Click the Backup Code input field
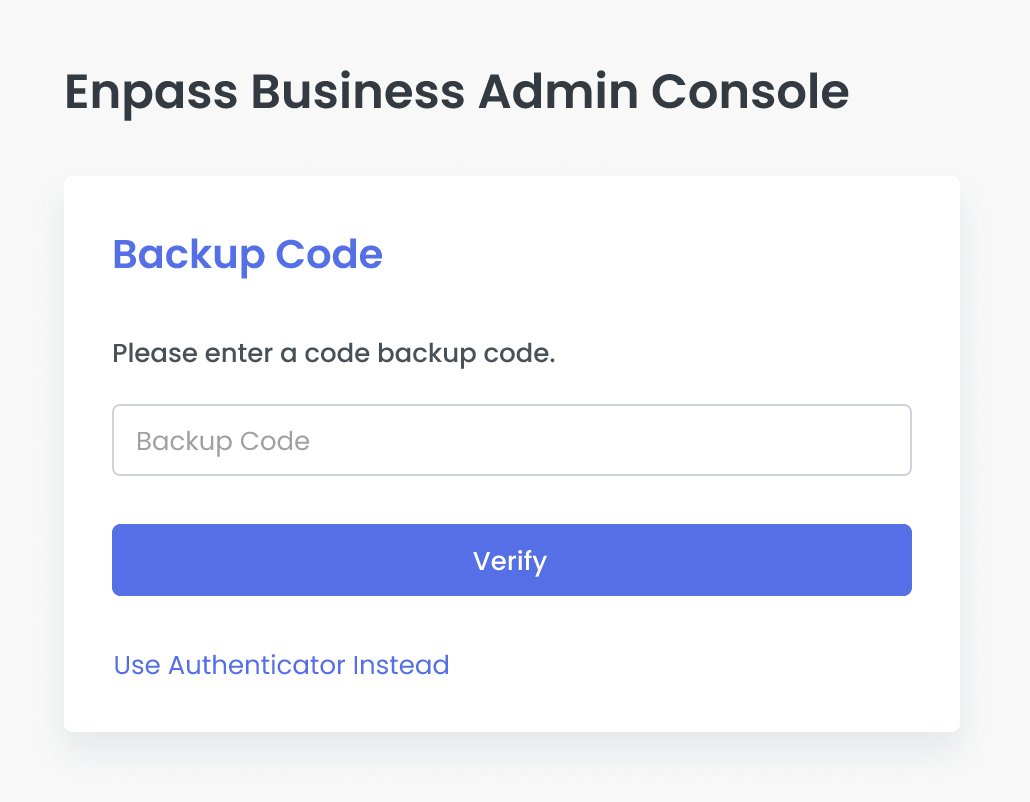The image size is (1030, 802). click(512, 440)
